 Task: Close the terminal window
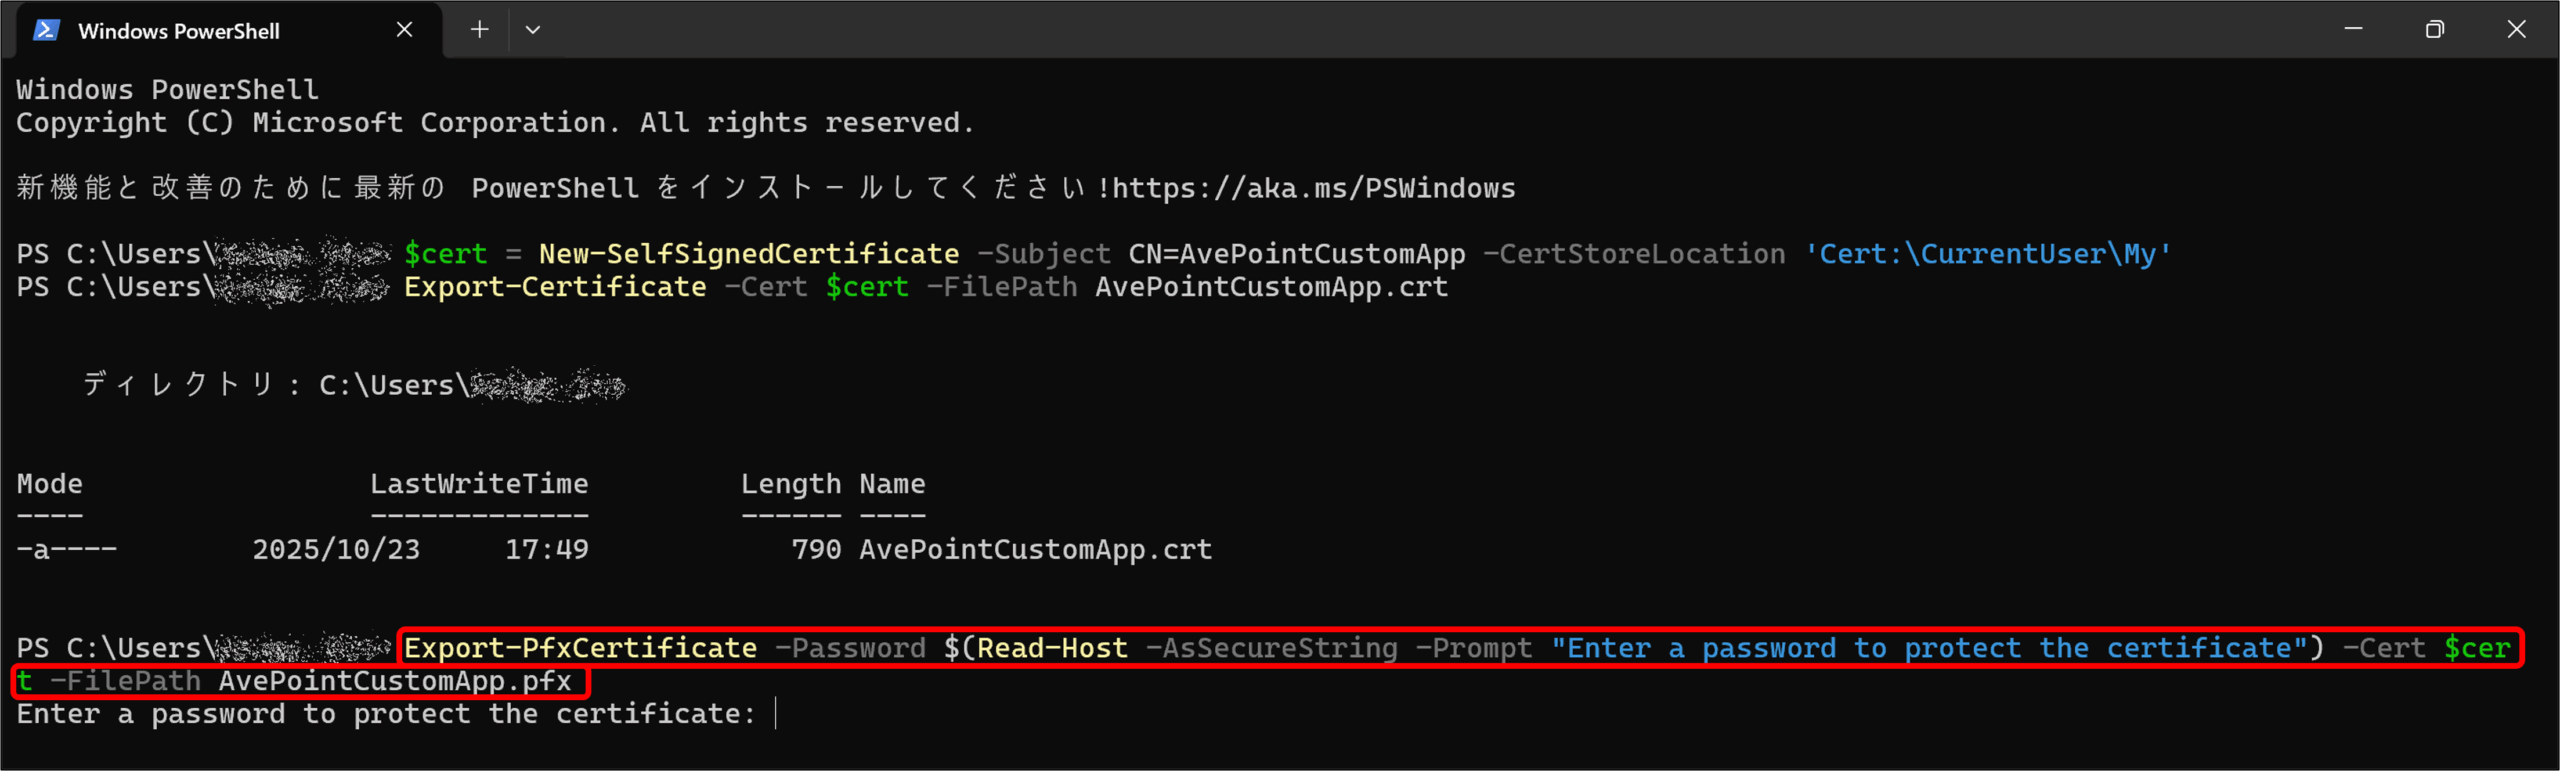pos(2516,30)
